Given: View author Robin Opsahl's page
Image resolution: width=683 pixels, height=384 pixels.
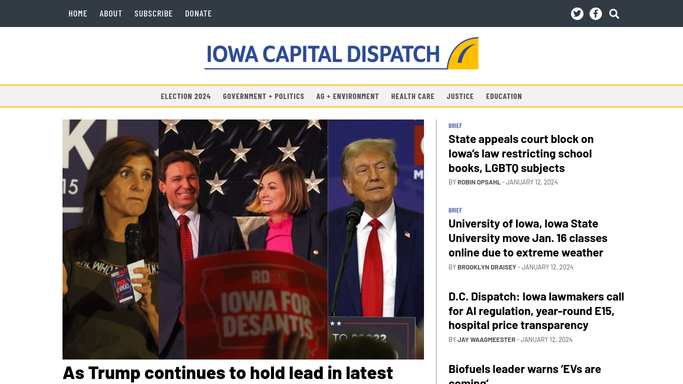Looking at the screenshot, I should pyautogui.click(x=479, y=182).
